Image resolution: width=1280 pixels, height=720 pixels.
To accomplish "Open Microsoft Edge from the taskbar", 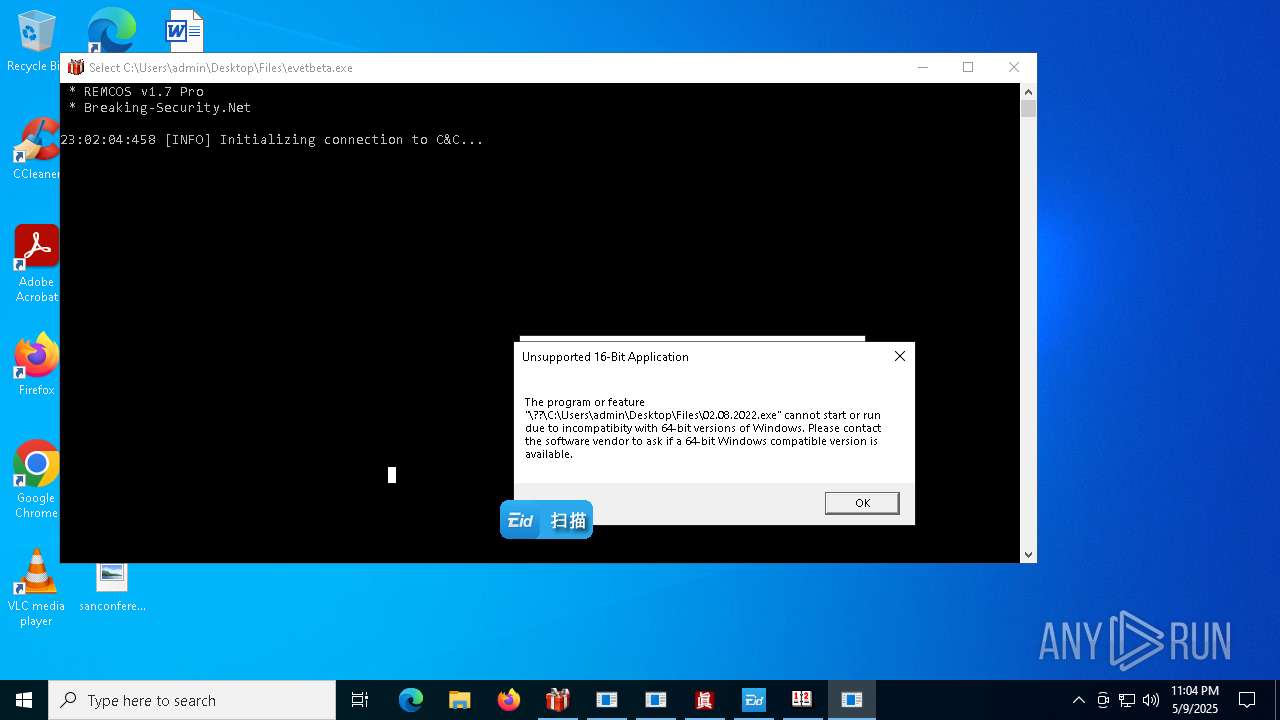I will tap(411, 700).
